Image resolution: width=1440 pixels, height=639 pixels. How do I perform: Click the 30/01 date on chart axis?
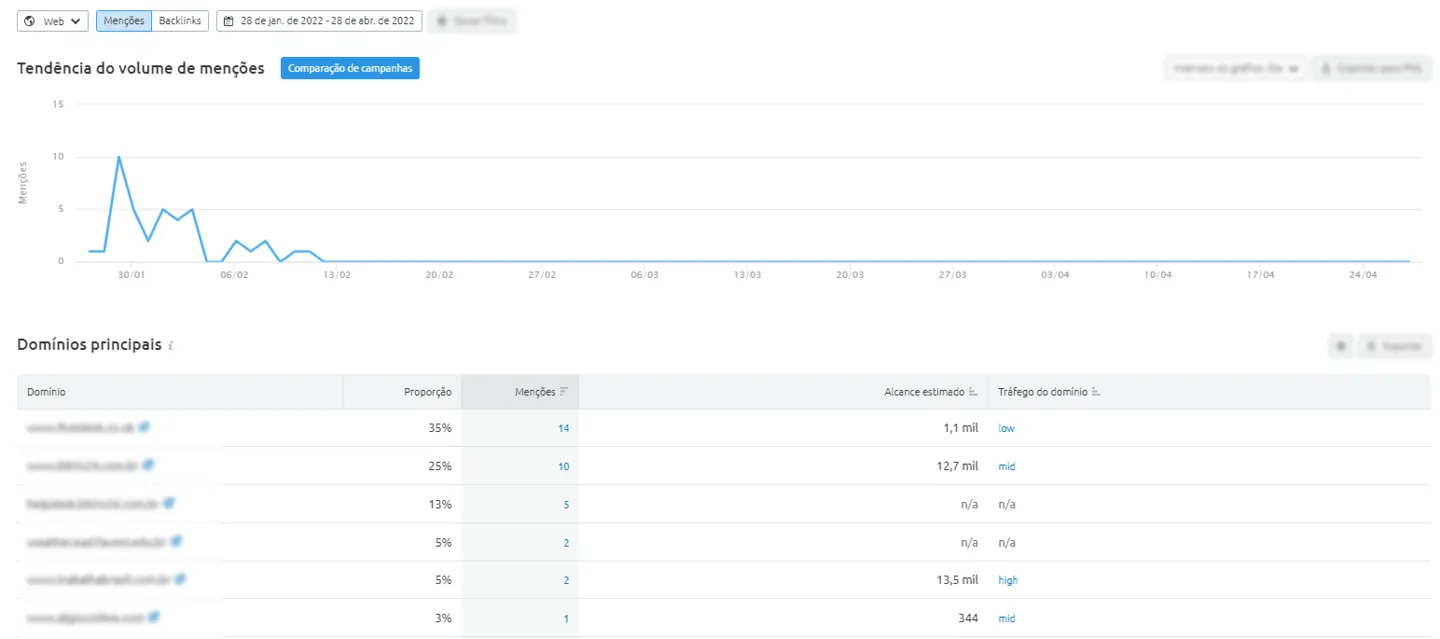pos(132,274)
